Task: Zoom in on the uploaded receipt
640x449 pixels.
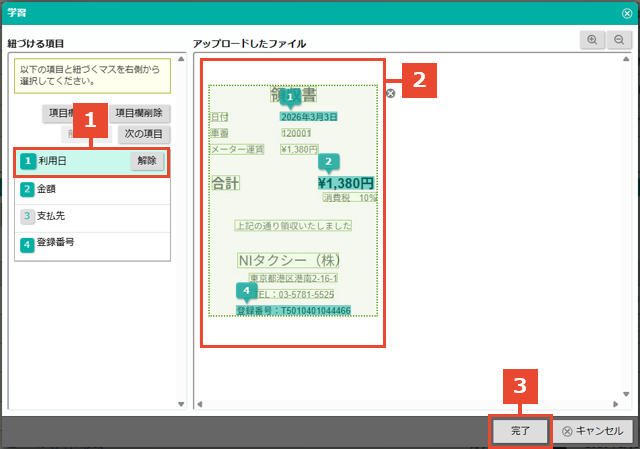Action: (592, 40)
